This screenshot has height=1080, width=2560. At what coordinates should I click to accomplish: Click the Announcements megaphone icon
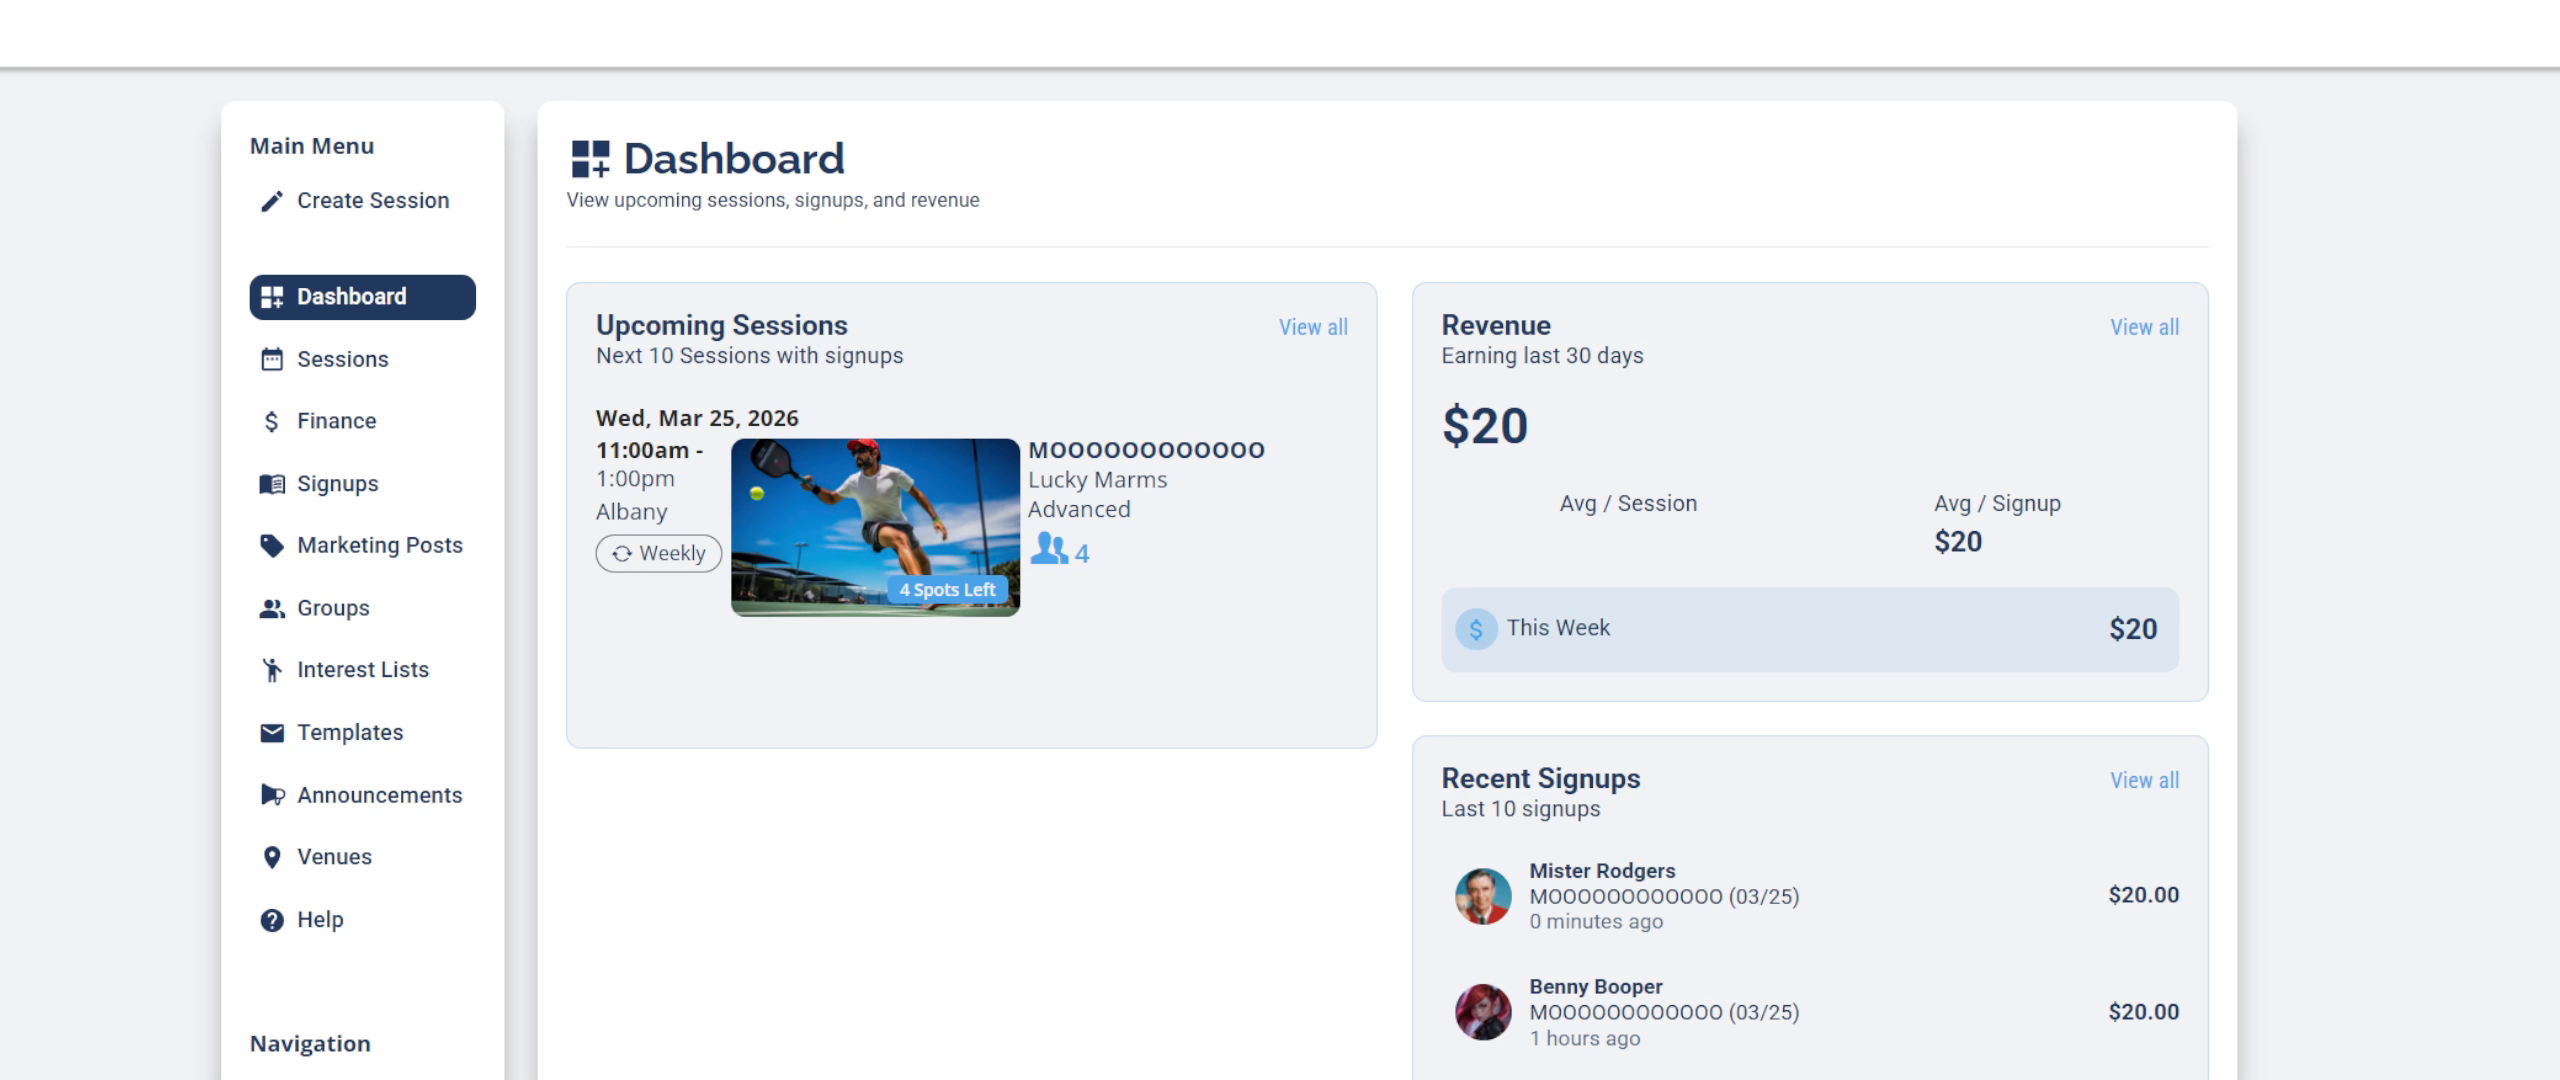pyautogui.click(x=272, y=795)
